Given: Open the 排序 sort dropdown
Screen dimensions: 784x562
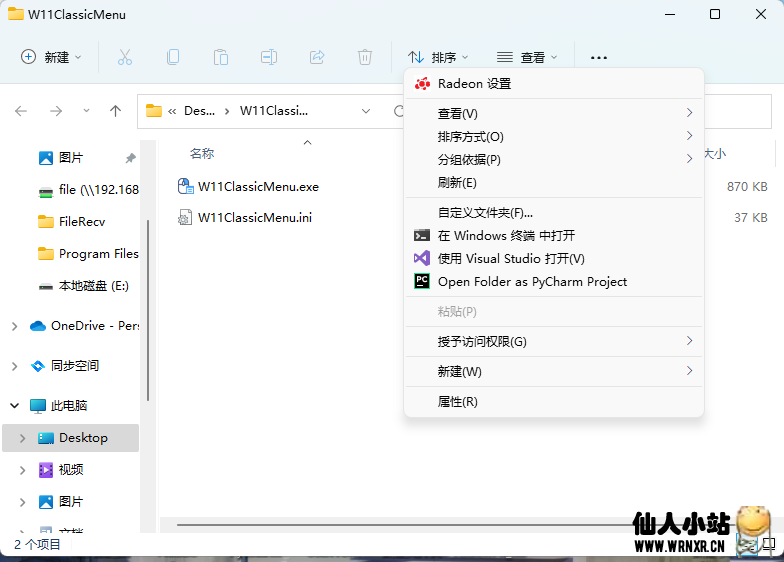Looking at the screenshot, I should coord(438,58).
